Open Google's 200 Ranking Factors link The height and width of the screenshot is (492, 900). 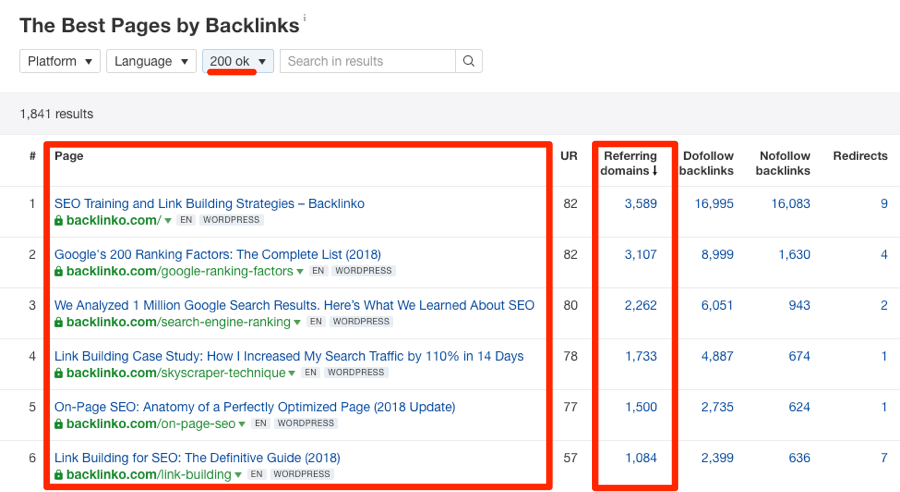click(218, 254)
